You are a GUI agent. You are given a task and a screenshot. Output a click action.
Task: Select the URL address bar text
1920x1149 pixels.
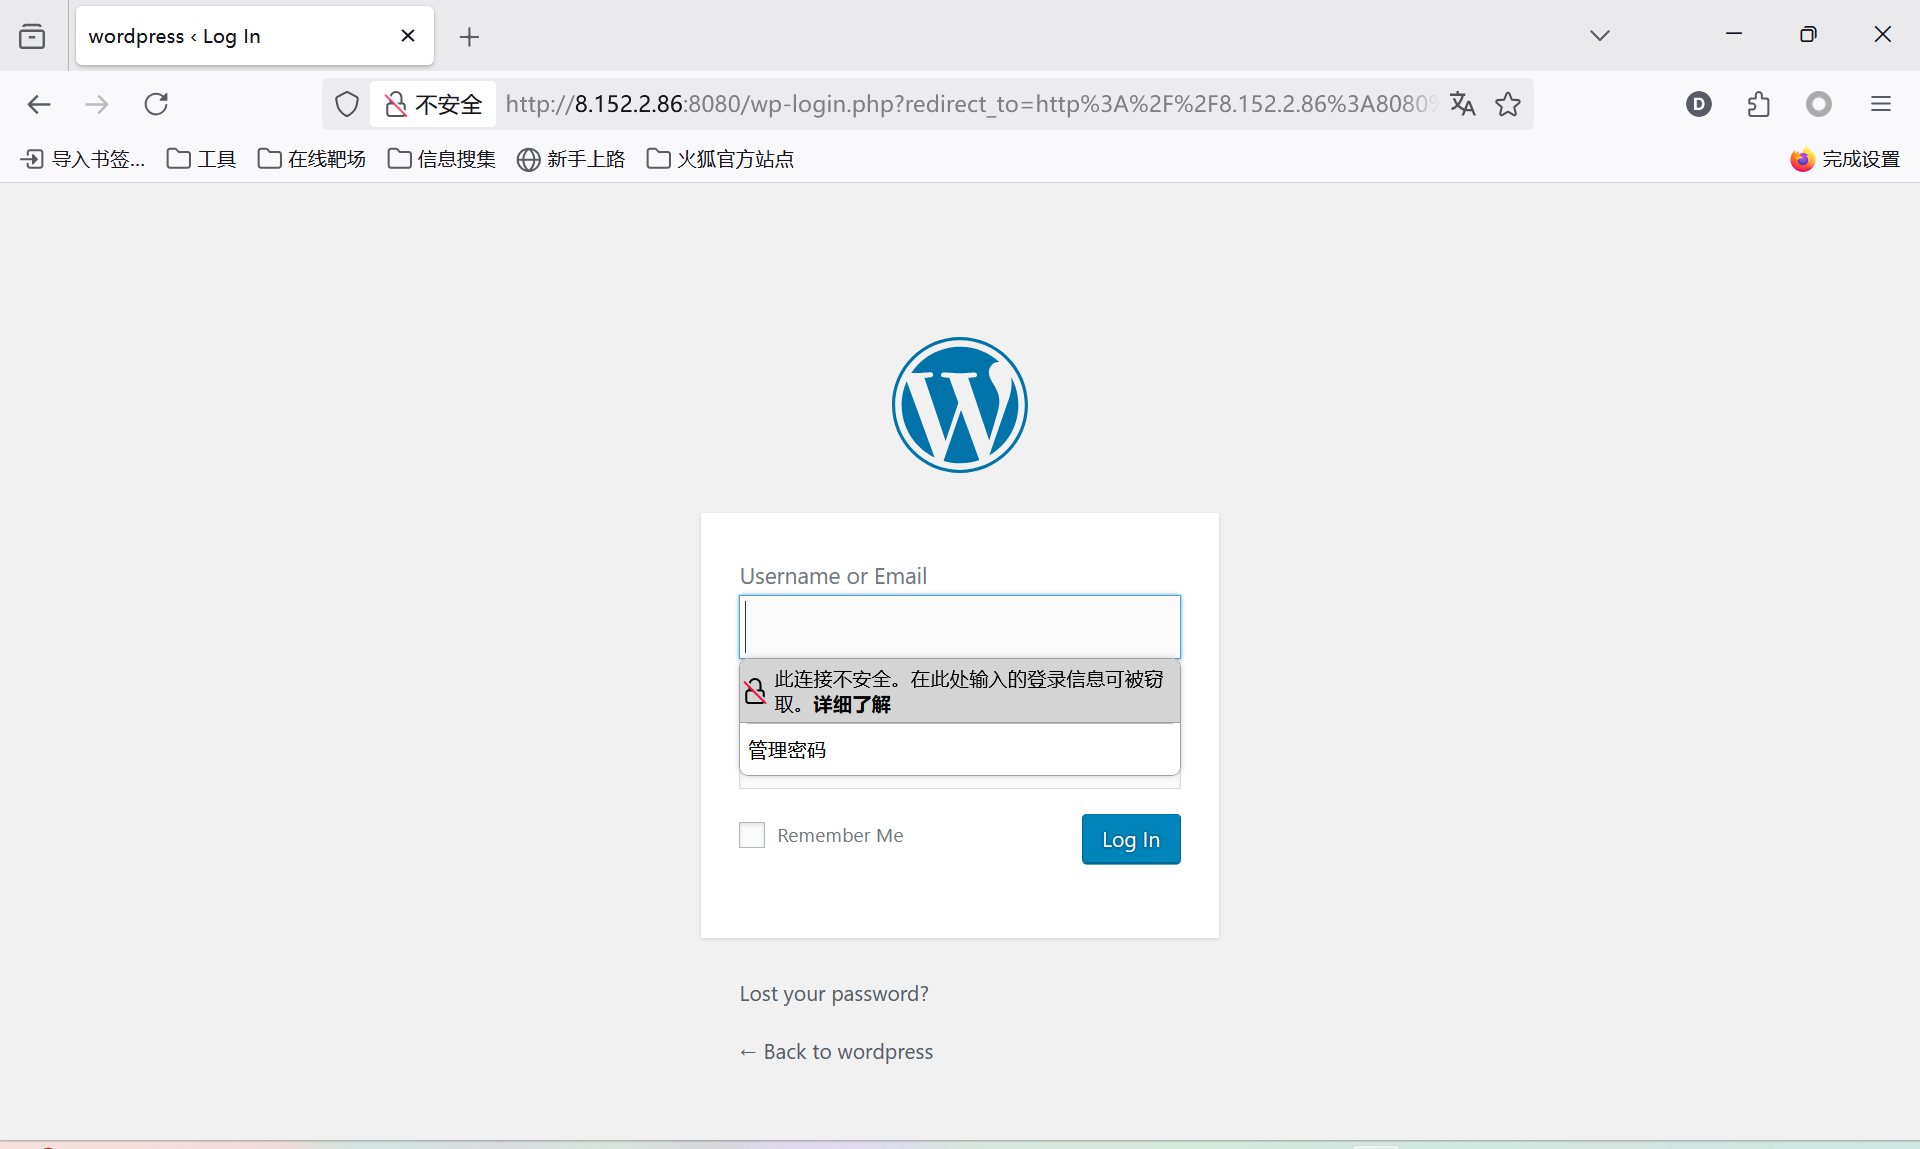tap(970, 104)
